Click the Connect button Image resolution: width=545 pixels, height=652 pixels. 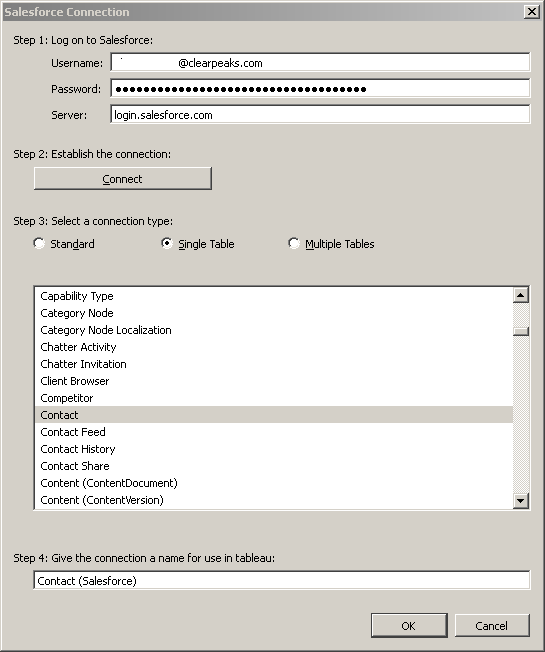(x=123, y=179)
